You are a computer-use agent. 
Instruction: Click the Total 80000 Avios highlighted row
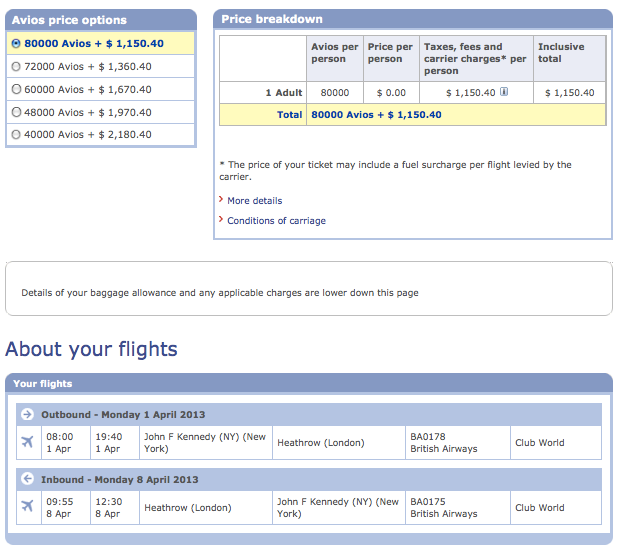412,115
